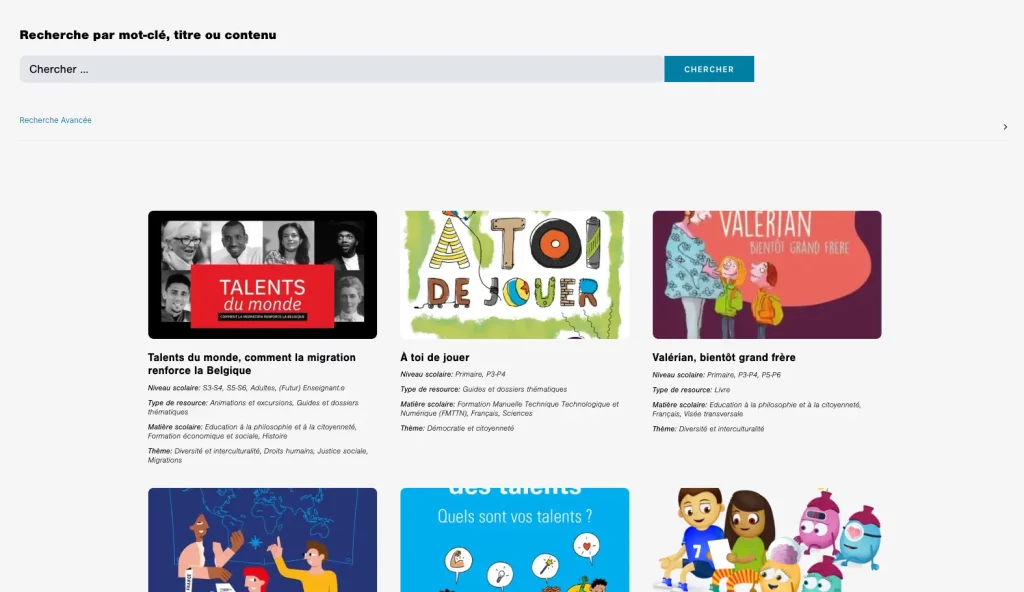Click À toi de jouer Type de resource line
This screenshot has width=1024, height=592.
[483, 389]
